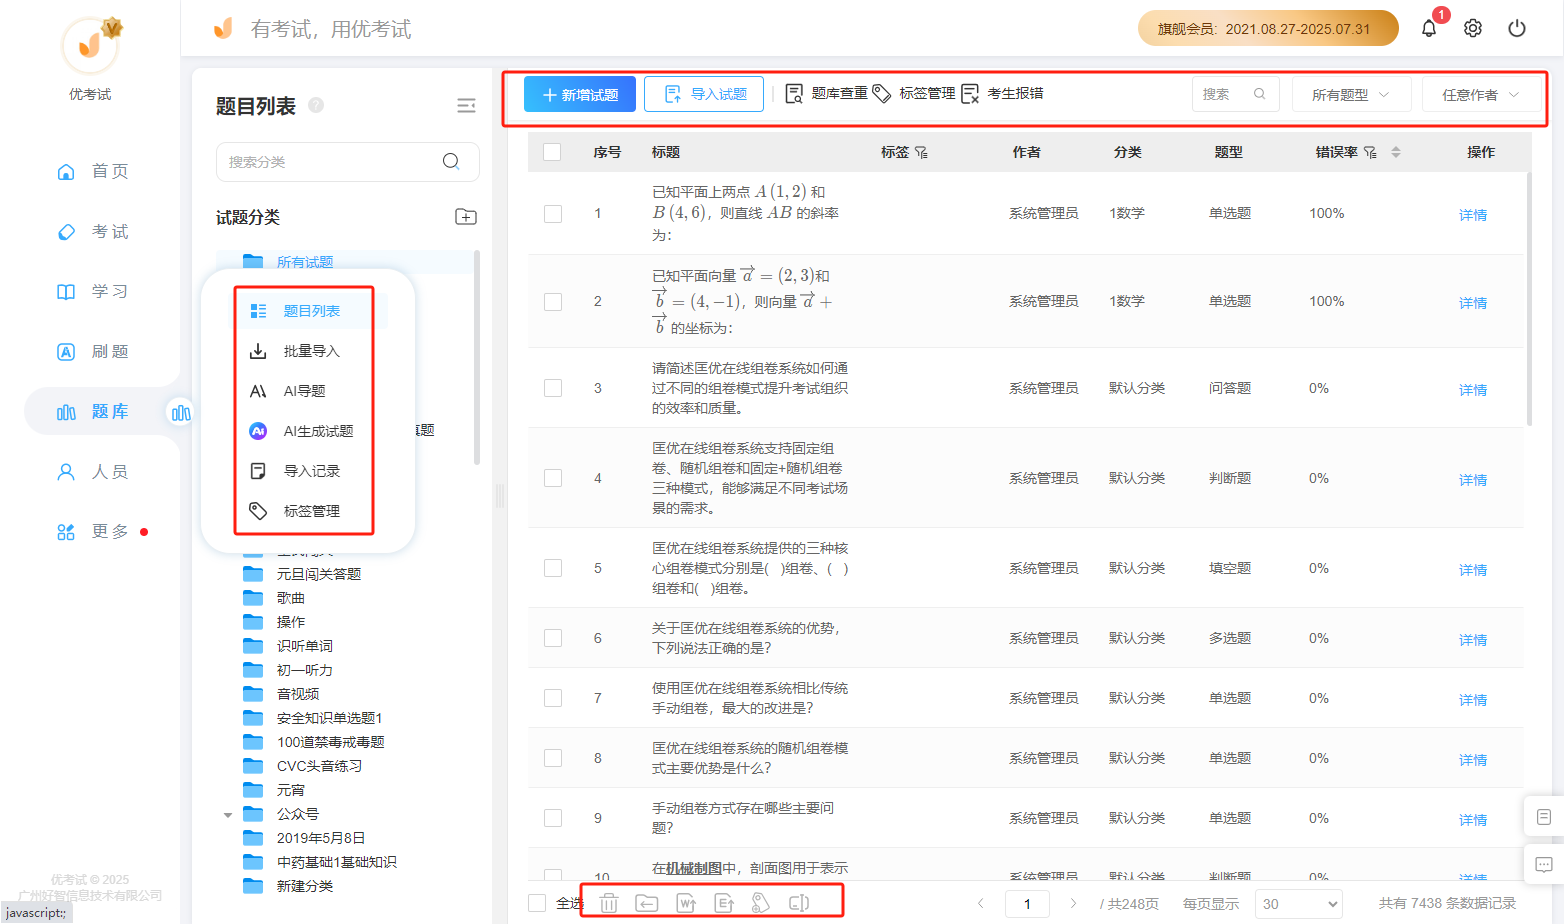This screenshot has width=1564, height=924.
Task: Select 批量导入 in the popup menu
Action: tap(311, 351)
